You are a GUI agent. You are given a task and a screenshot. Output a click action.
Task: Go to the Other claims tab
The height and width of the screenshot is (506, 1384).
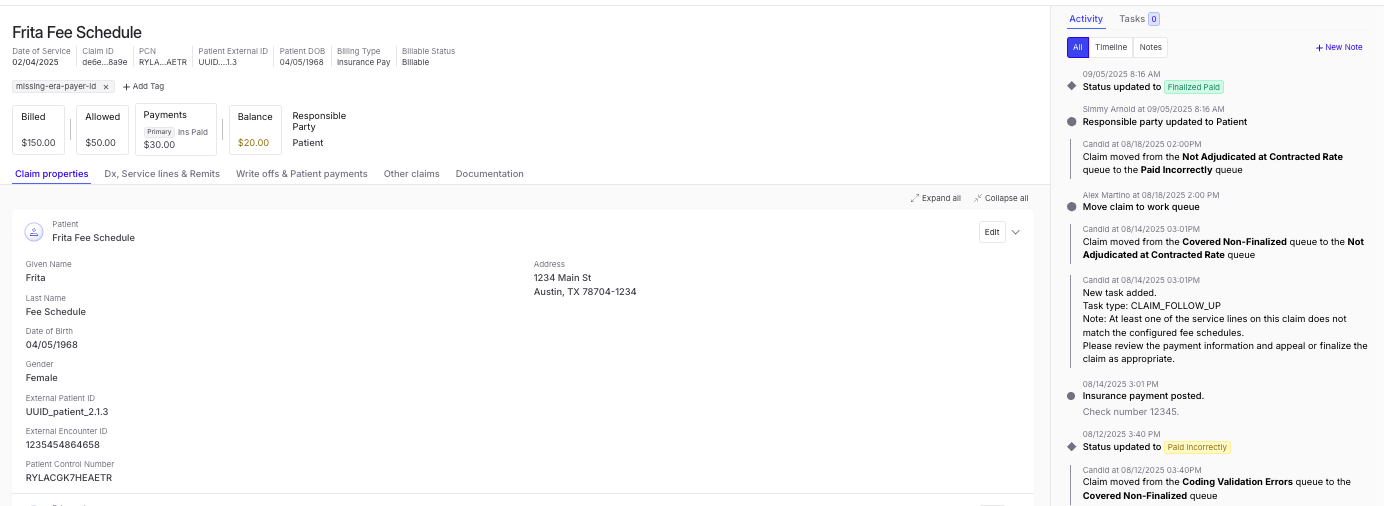tap(411, 174)
